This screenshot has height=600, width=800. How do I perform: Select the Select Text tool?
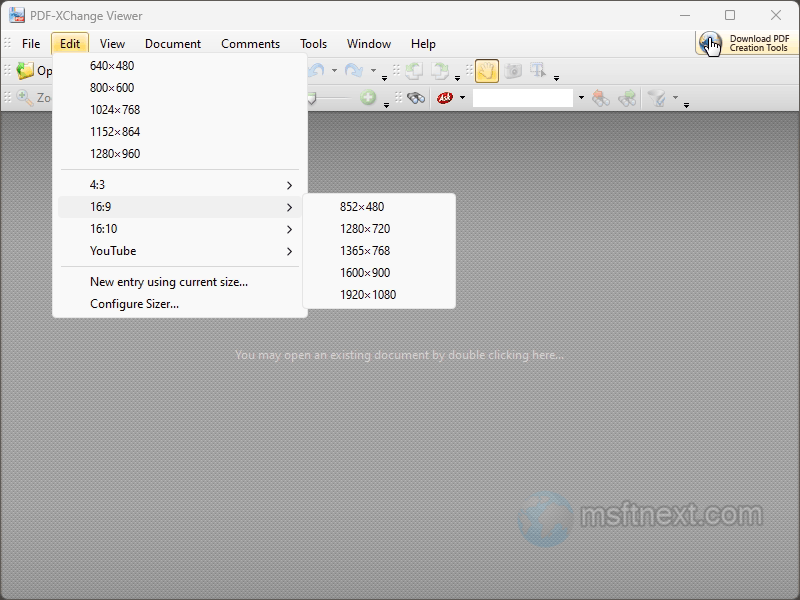(x=538, y=70)
